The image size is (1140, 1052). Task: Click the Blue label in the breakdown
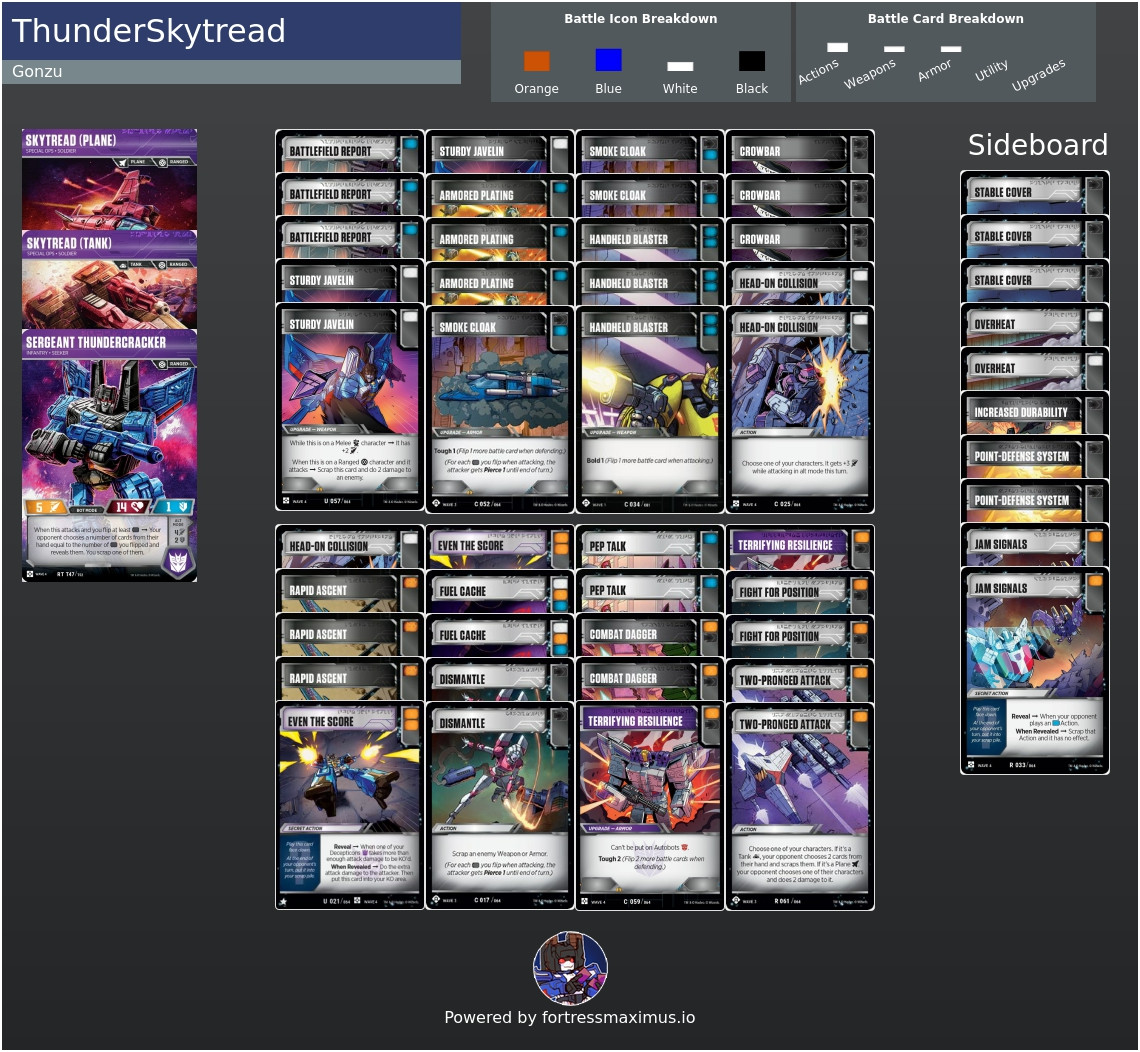coord(608,89)
